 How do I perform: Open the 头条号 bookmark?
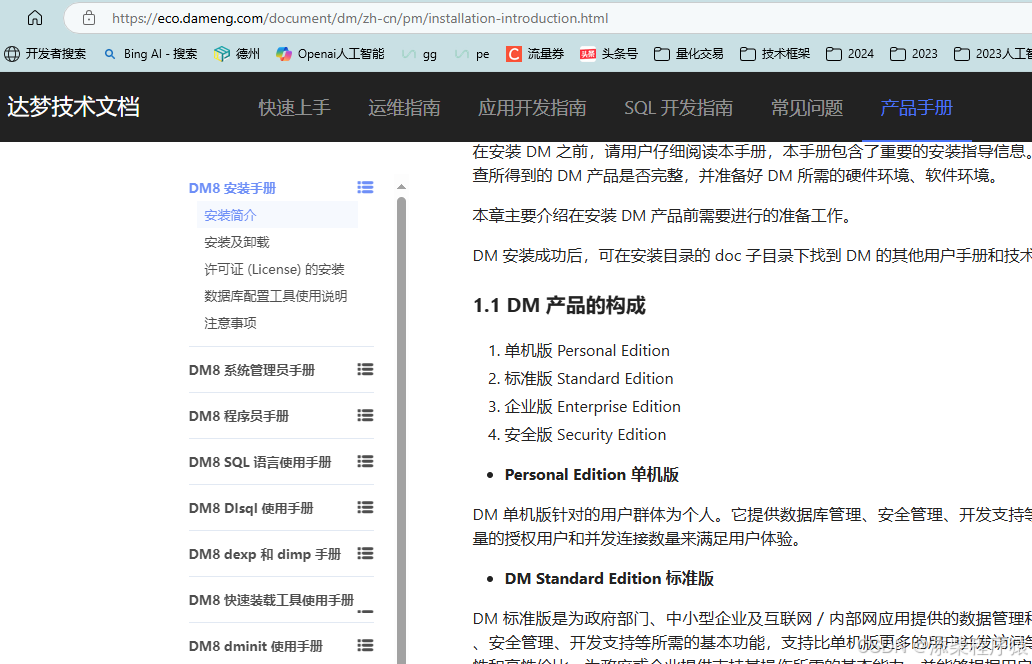[609, 54]
